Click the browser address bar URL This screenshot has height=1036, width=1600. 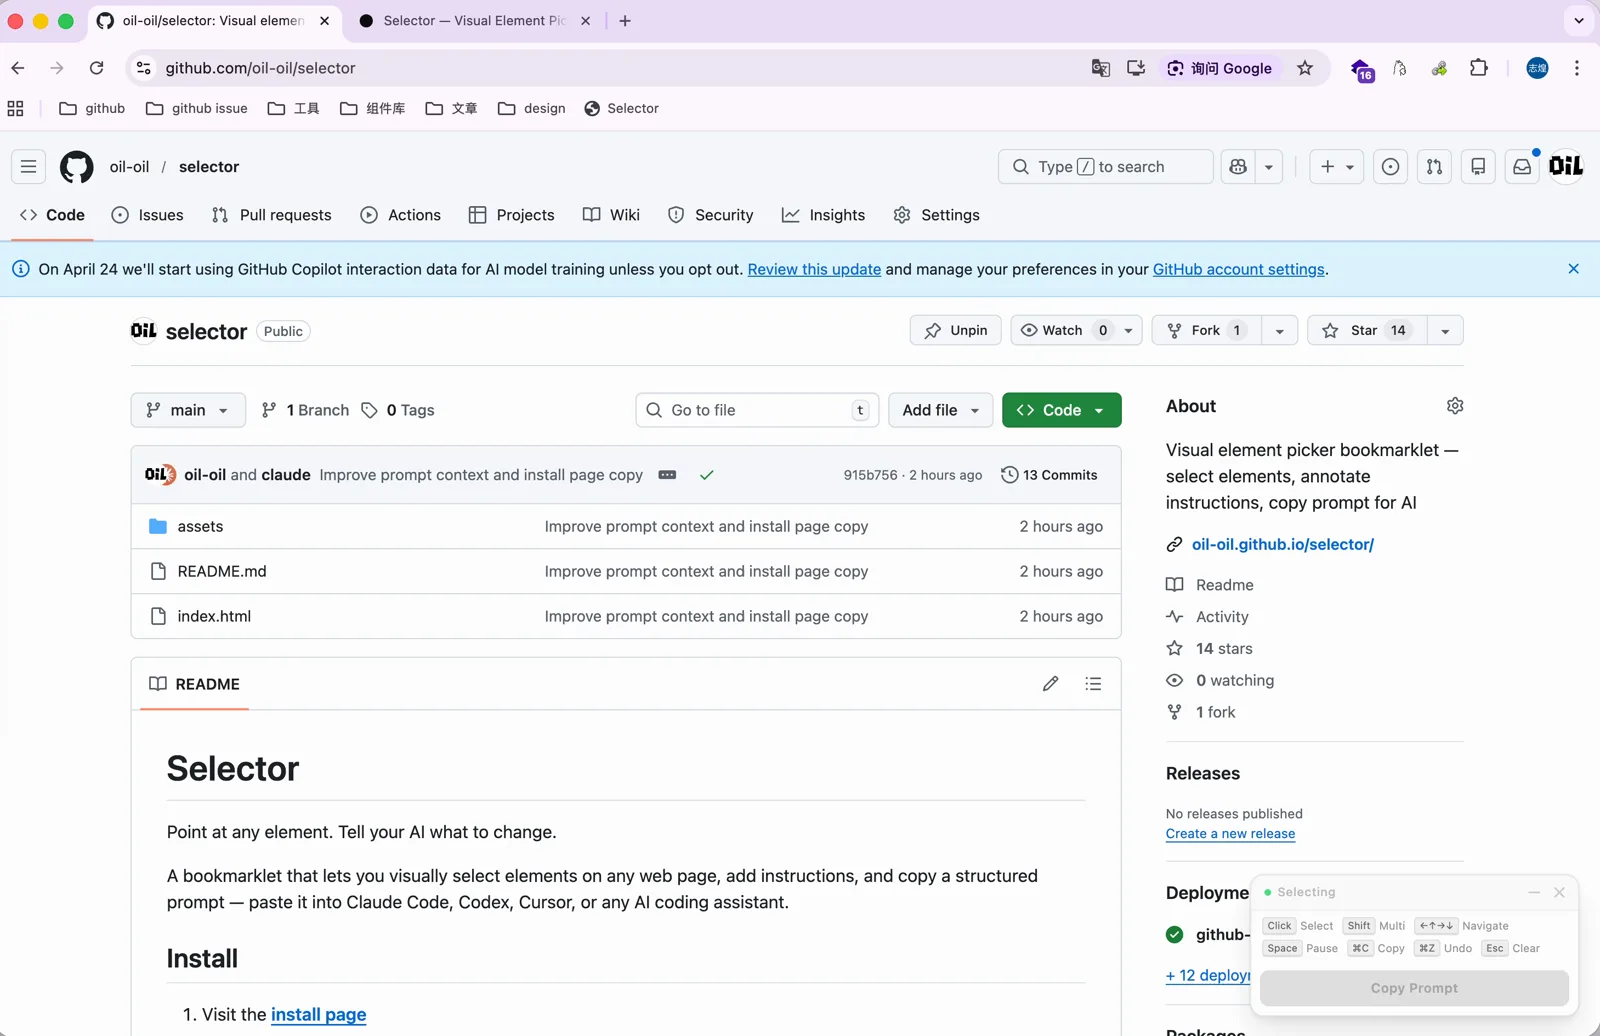tap(260, 68)
